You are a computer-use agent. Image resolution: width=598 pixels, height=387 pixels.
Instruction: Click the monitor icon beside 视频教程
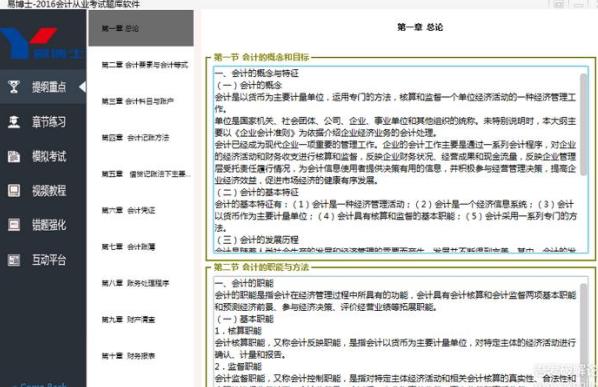(x=14, y=190)
